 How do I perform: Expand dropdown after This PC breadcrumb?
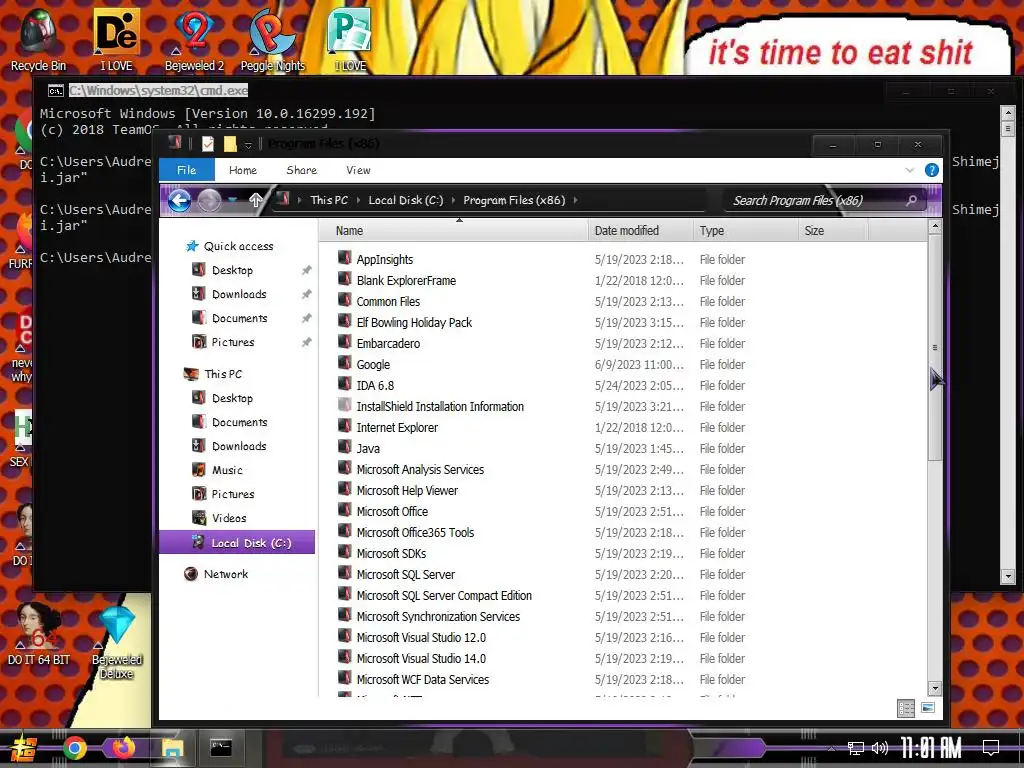tap(359, 200)
